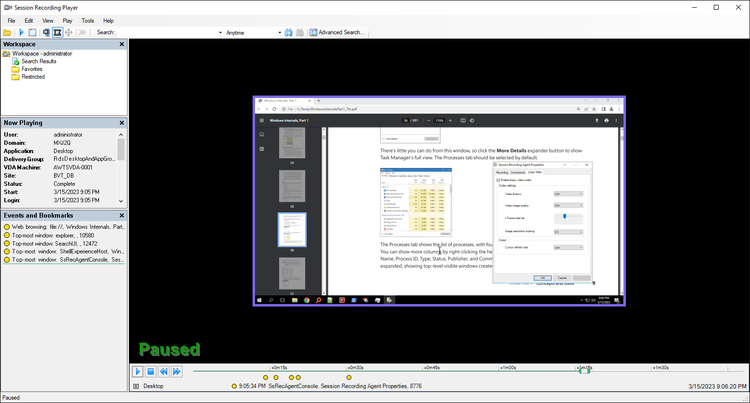Click the Search text field
750x403 pixels.
pos(167,33)
